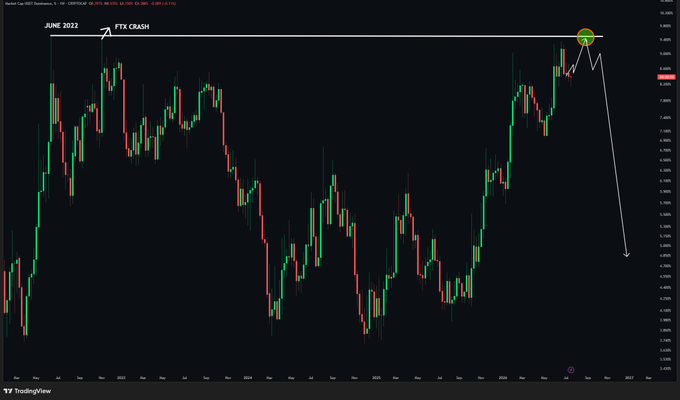Screen dimensions: 680x400
Task: Click the 2023 label on the time axis
Action: 121,378
